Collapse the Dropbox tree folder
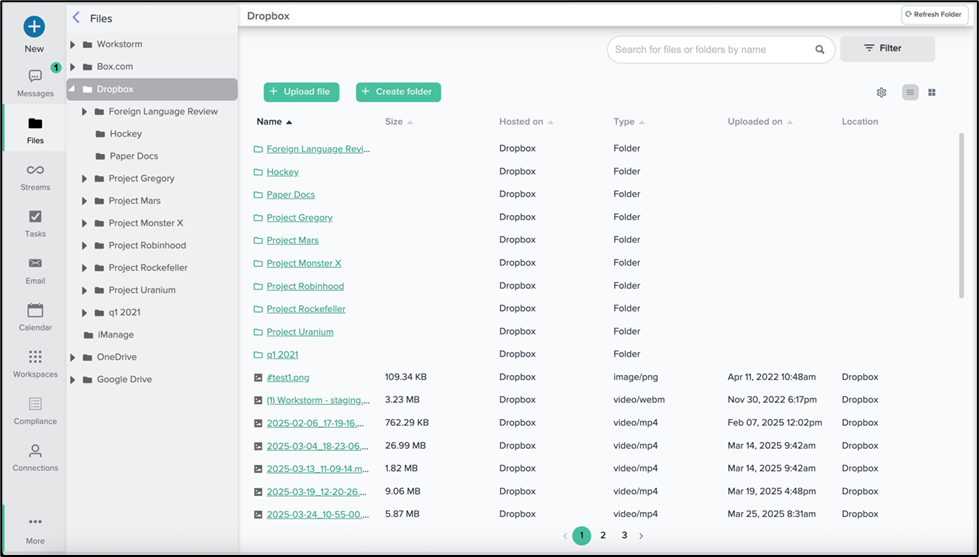Screen dimensions: 979x557 [x=72, y=89]
